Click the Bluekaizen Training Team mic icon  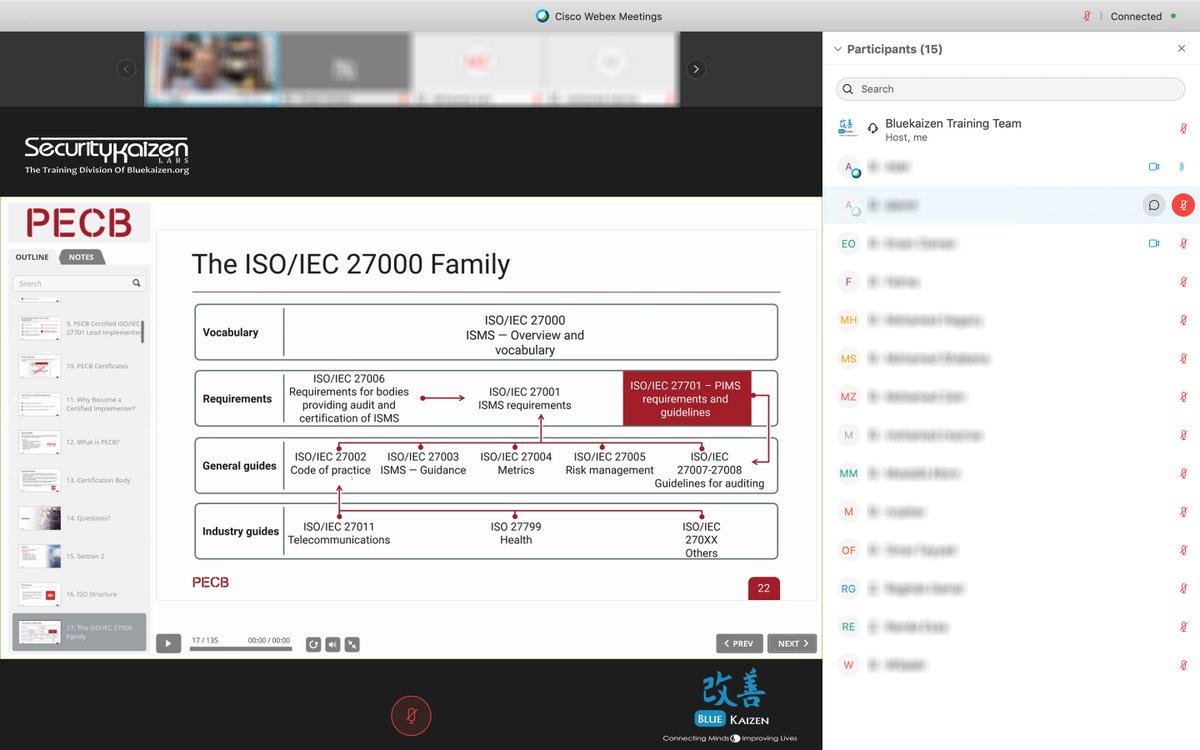(1183, 129)
